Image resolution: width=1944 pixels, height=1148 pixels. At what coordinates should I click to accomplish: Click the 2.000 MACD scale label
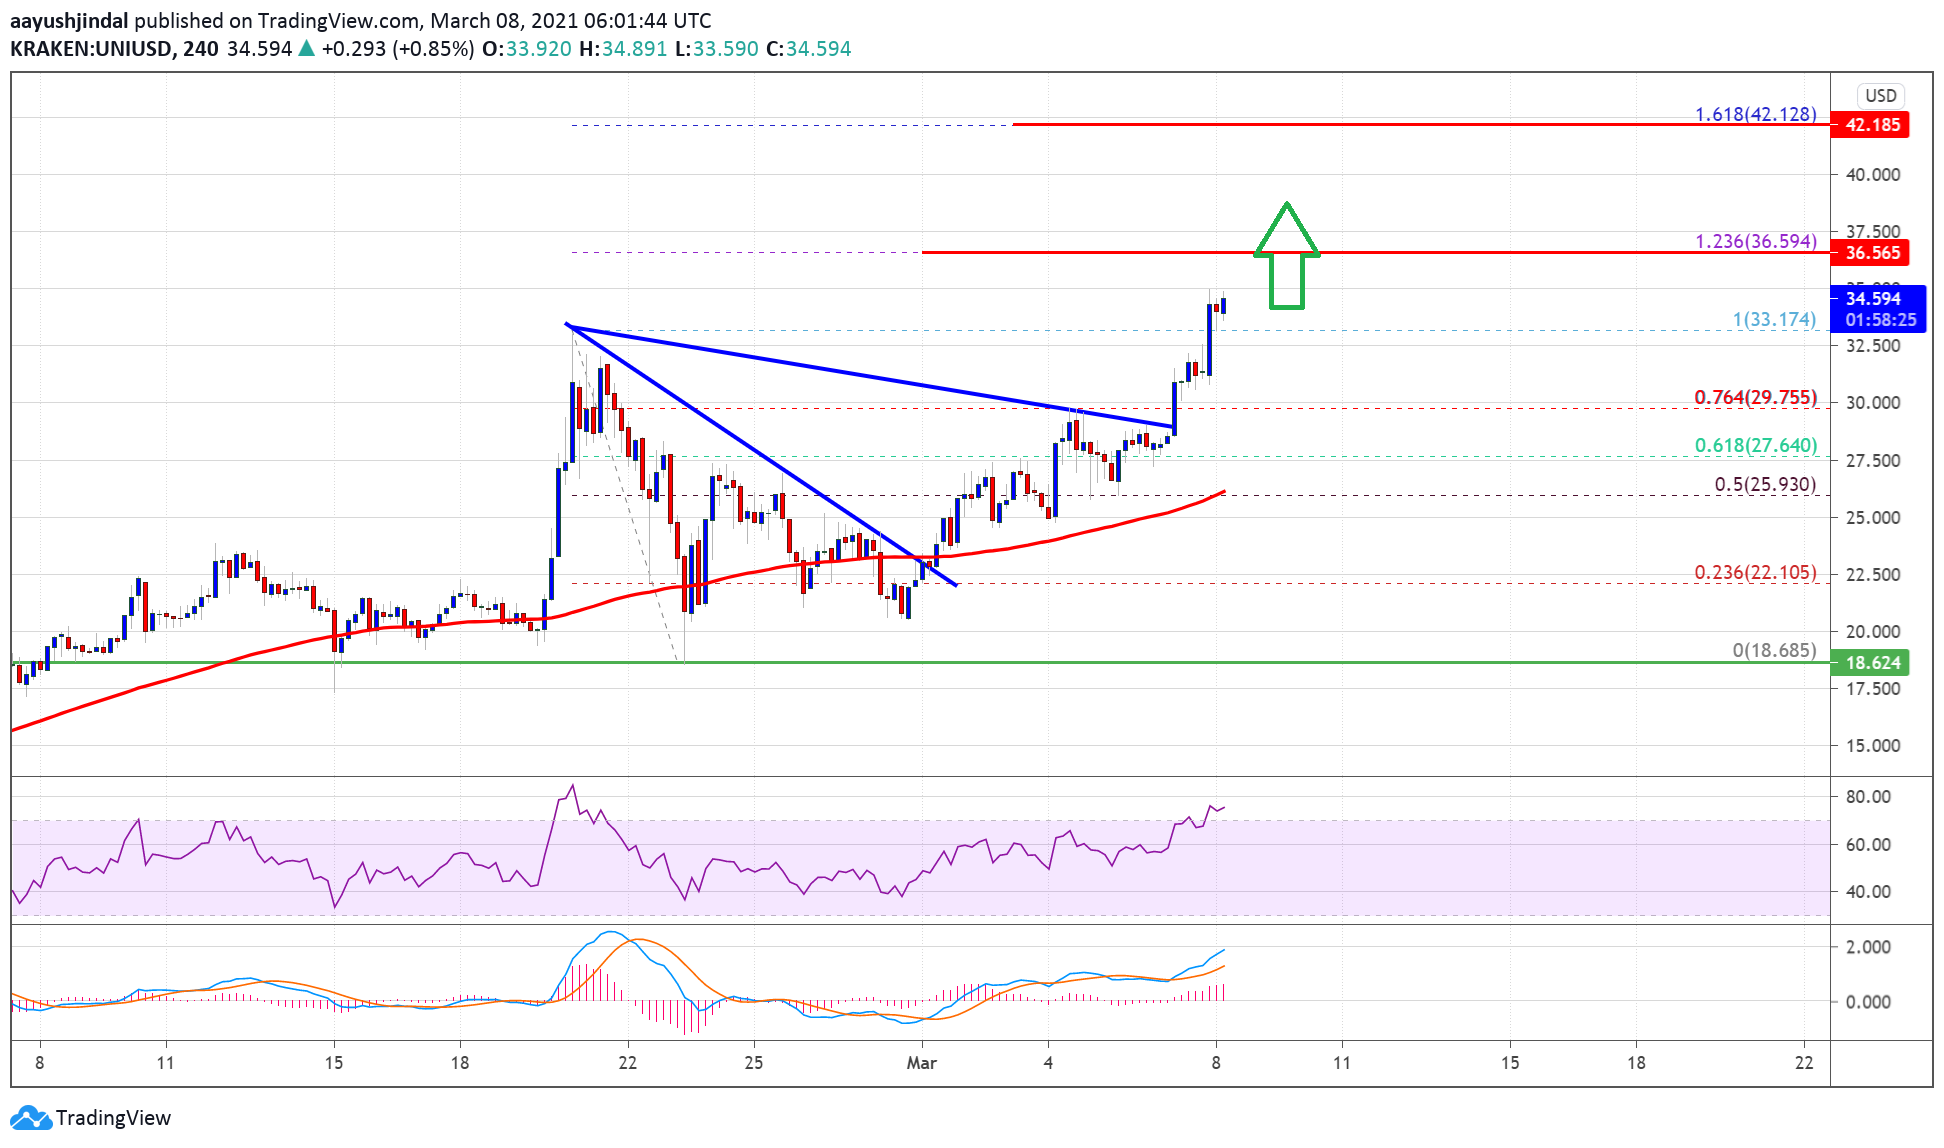[x=1867, y=946]
